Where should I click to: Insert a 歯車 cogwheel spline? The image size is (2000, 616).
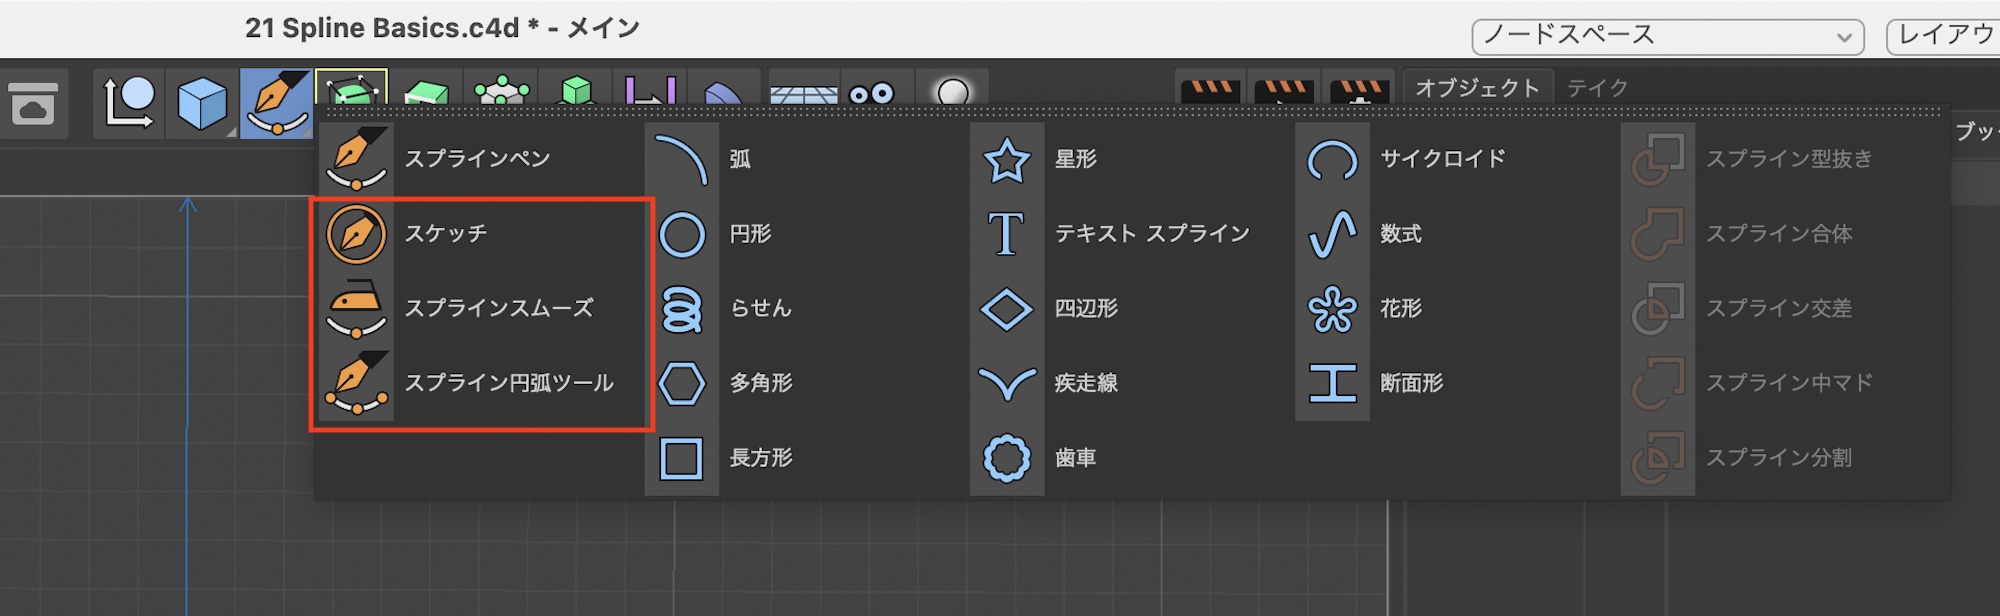coord(1006,458)
